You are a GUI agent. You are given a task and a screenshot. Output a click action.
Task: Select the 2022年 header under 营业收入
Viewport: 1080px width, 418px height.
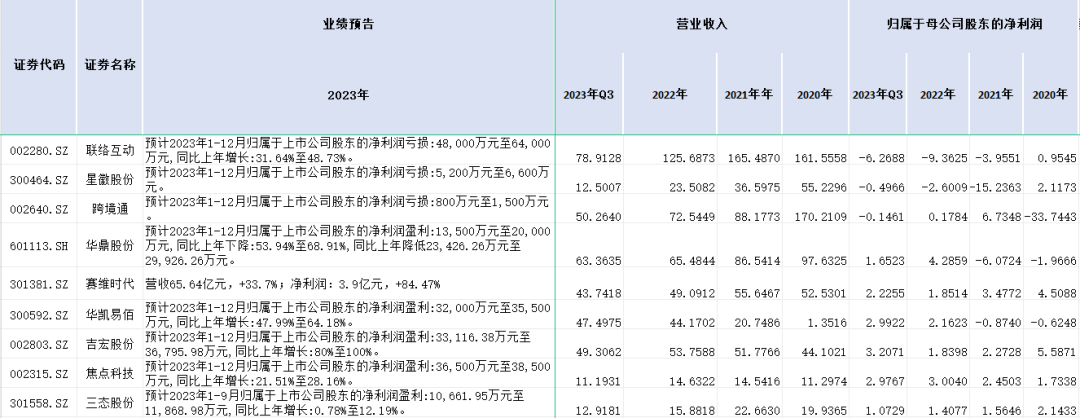(x=669, y=95)
